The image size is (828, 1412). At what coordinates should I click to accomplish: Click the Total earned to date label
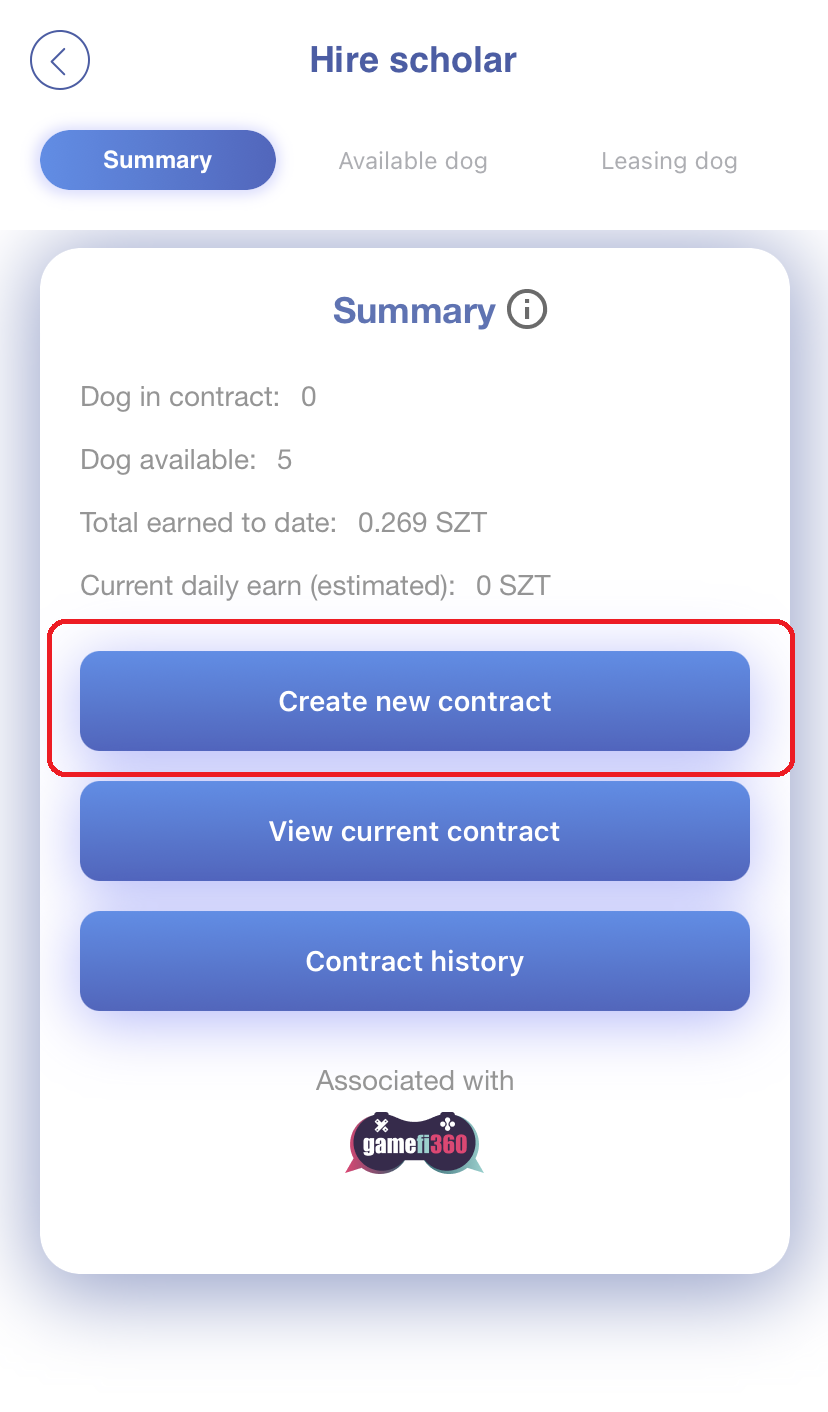[208, 522]
